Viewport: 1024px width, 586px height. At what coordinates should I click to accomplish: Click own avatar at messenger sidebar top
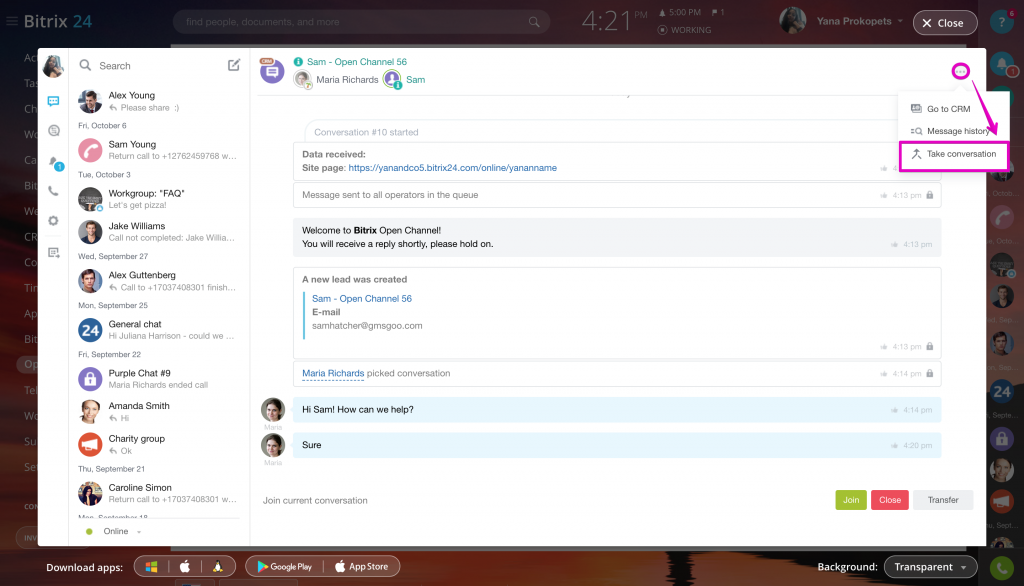point(53,66)
